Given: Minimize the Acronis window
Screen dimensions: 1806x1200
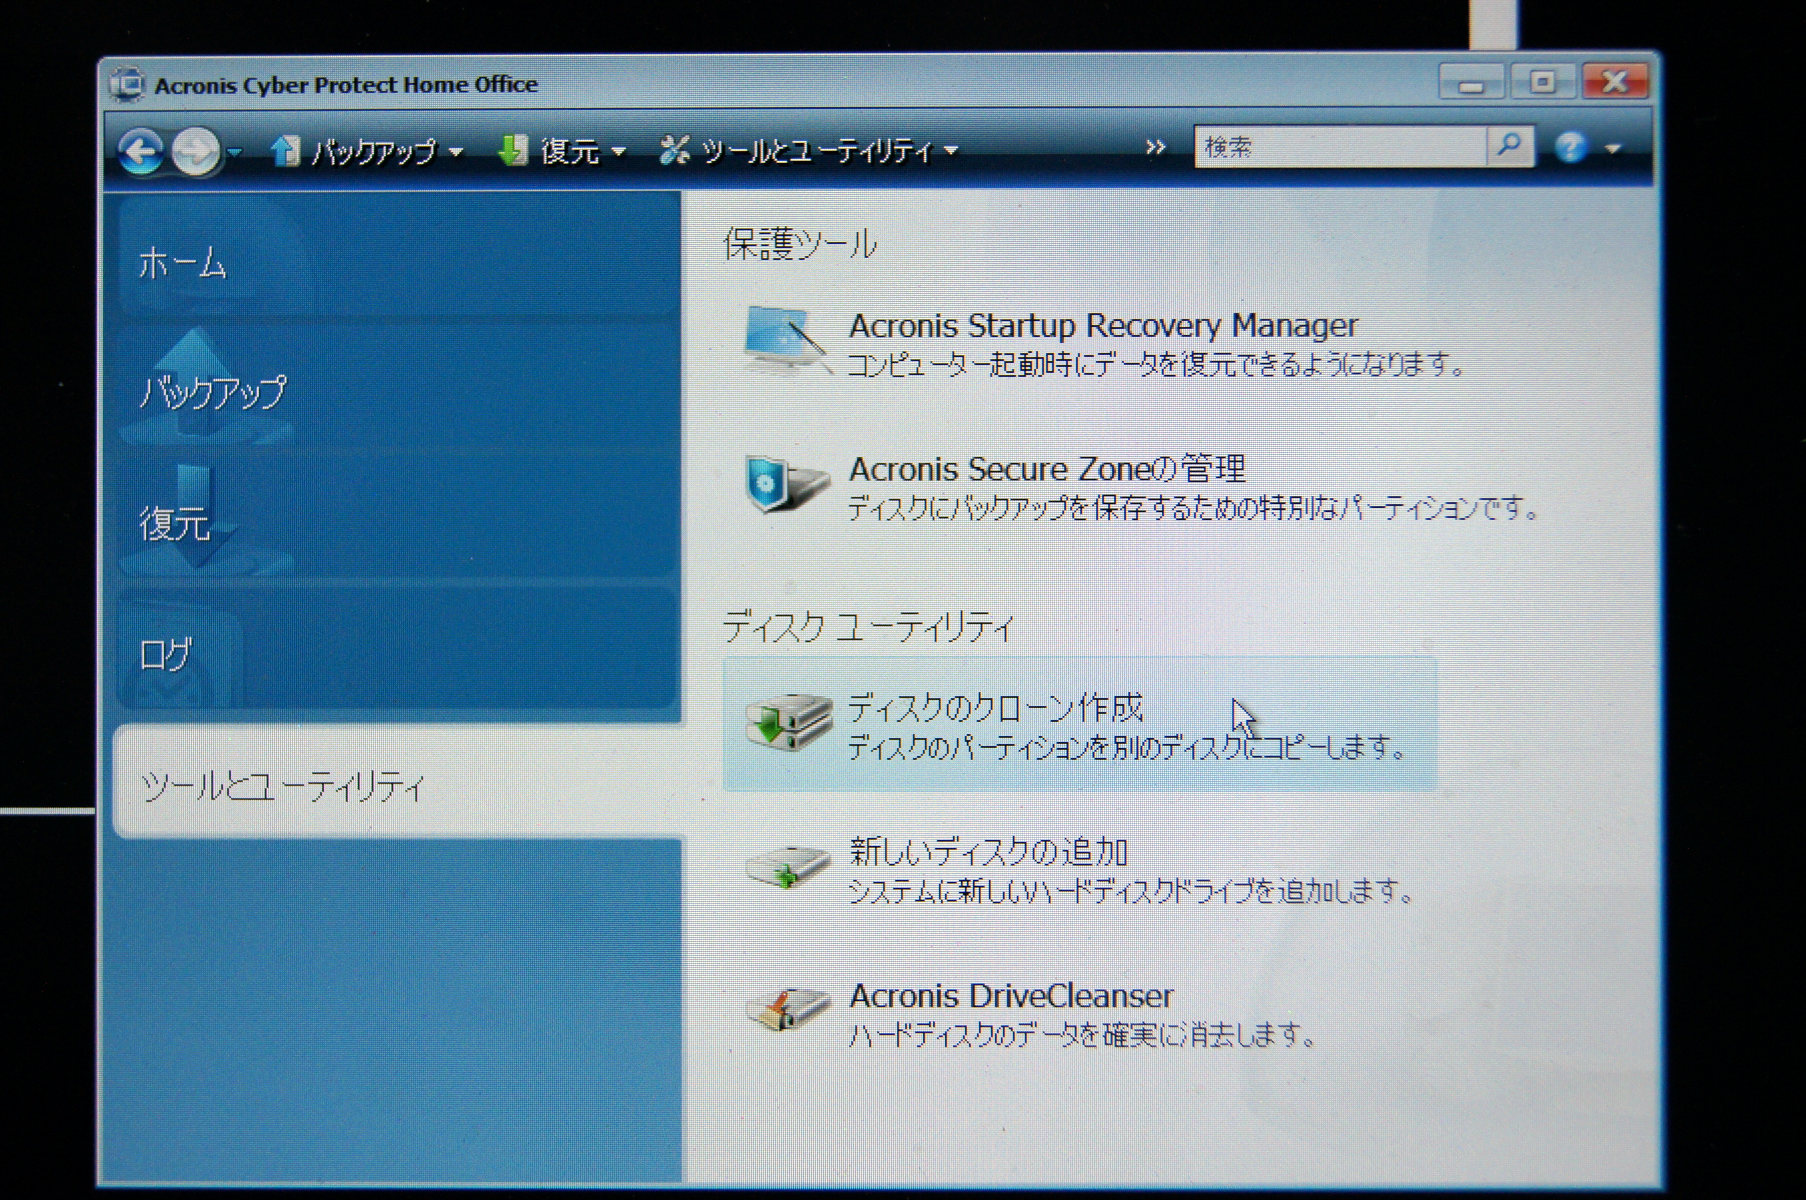Looking at the screenshot, I should click(x=1471, y=82).
